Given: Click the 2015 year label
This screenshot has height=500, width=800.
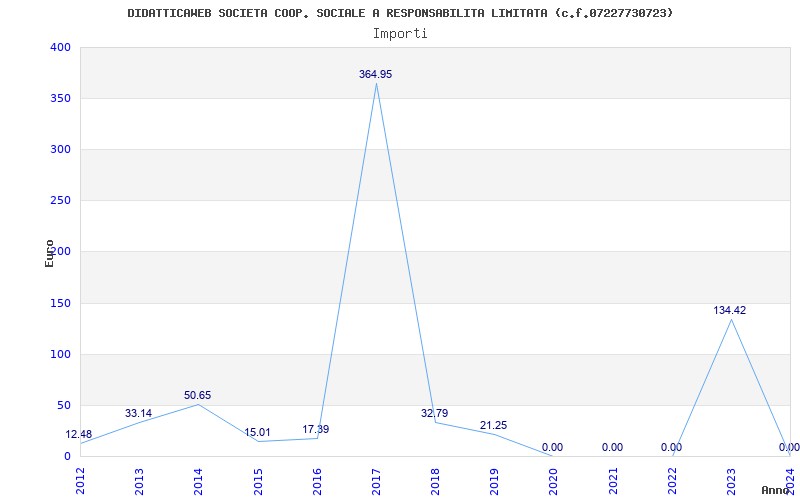Looking at the screenshot, I should [x=258, y=481].
